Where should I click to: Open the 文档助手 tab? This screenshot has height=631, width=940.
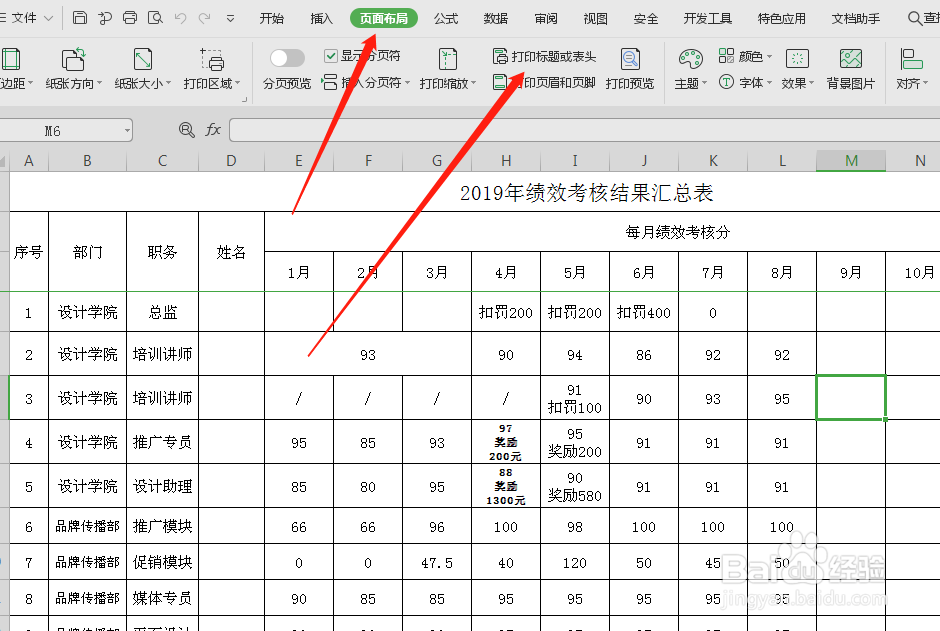[855, 19]
